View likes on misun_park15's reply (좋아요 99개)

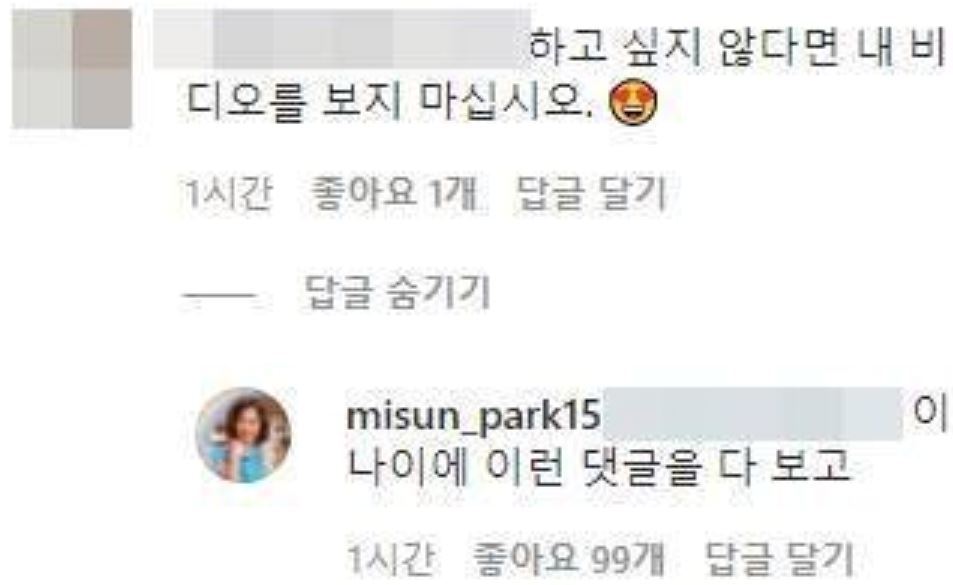point(568,558)
